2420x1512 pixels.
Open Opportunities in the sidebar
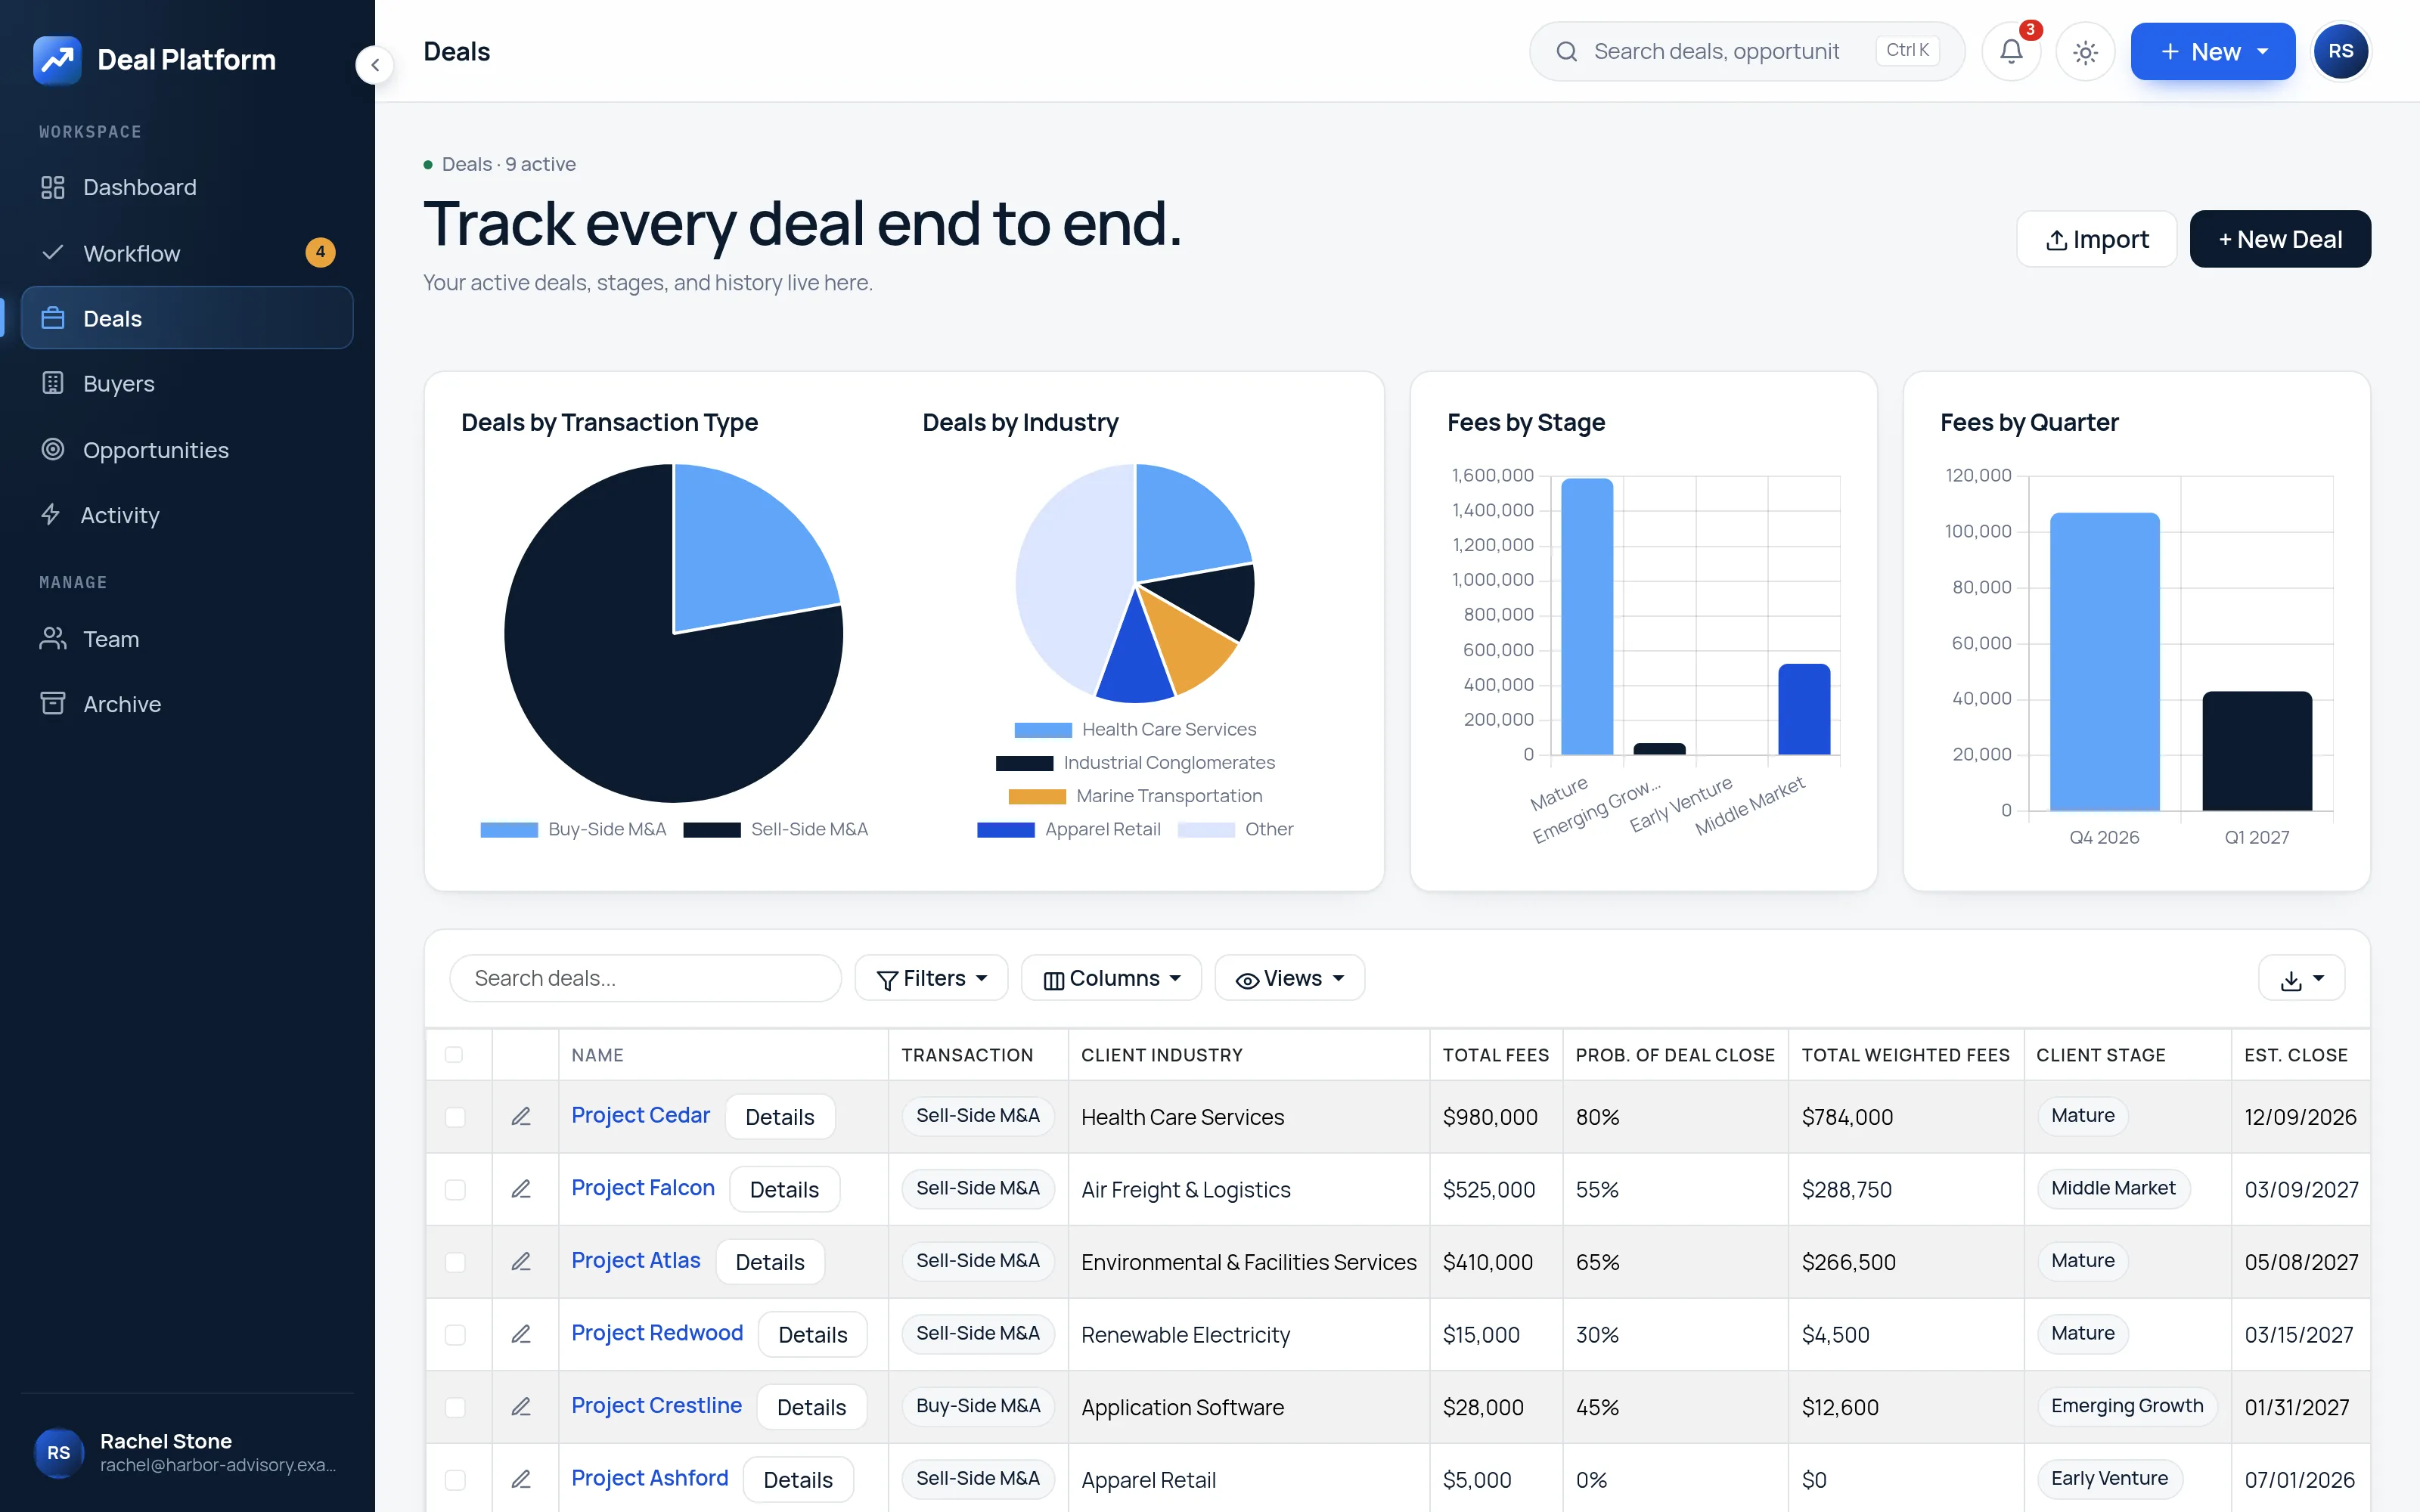pos(187,450)
